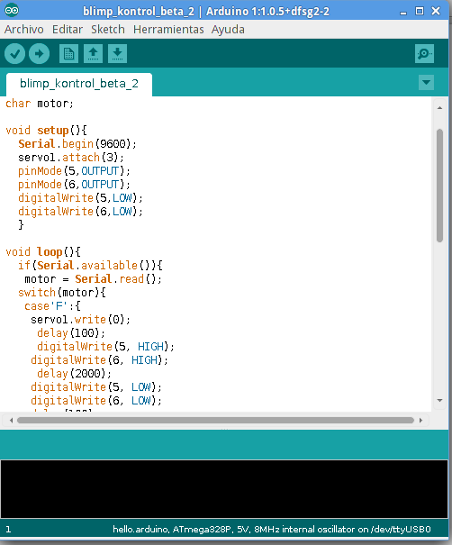Viewport: 452px width, 545px height.
Task: Save sketch with the down-arrow icon
Action: coord(117,54)
